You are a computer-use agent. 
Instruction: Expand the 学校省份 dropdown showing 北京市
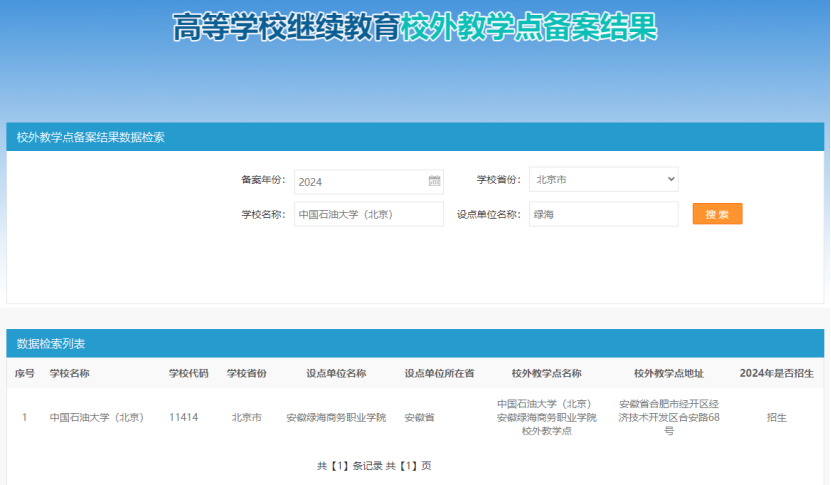coord(603,180)
